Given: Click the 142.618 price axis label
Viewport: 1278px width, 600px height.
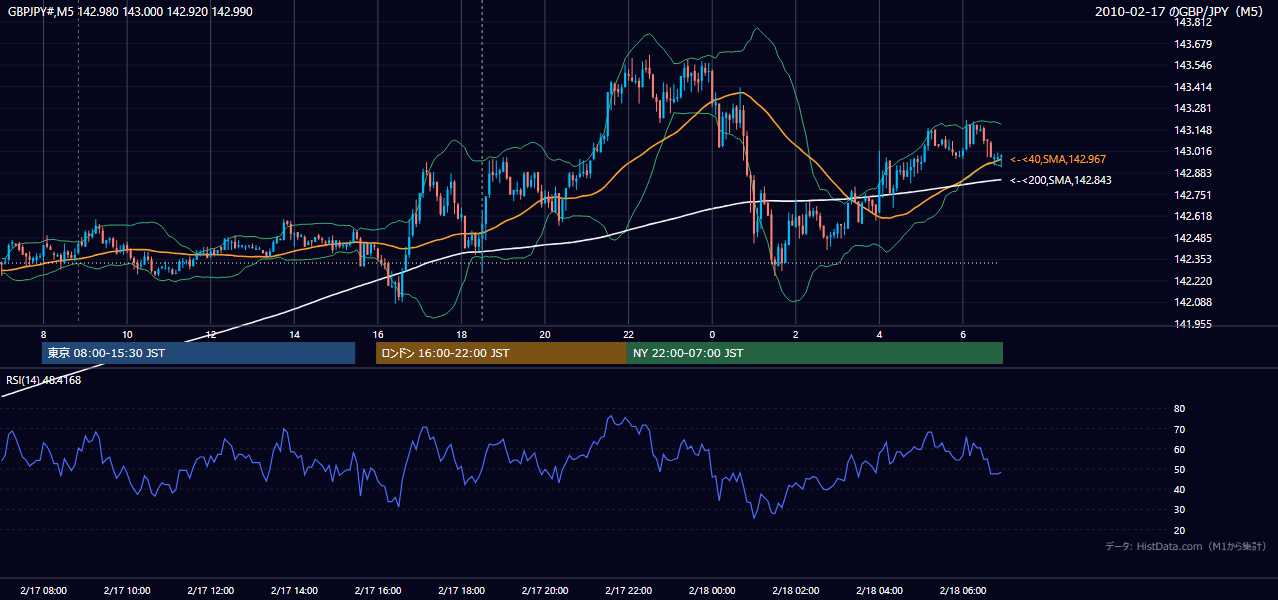Looking at the screenshot, I should point(1193,216).
